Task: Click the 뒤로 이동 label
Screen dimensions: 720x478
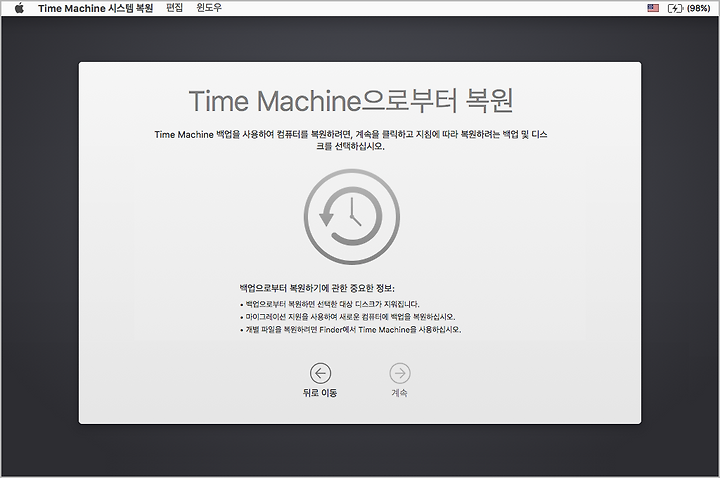Action: pos(320,393)
